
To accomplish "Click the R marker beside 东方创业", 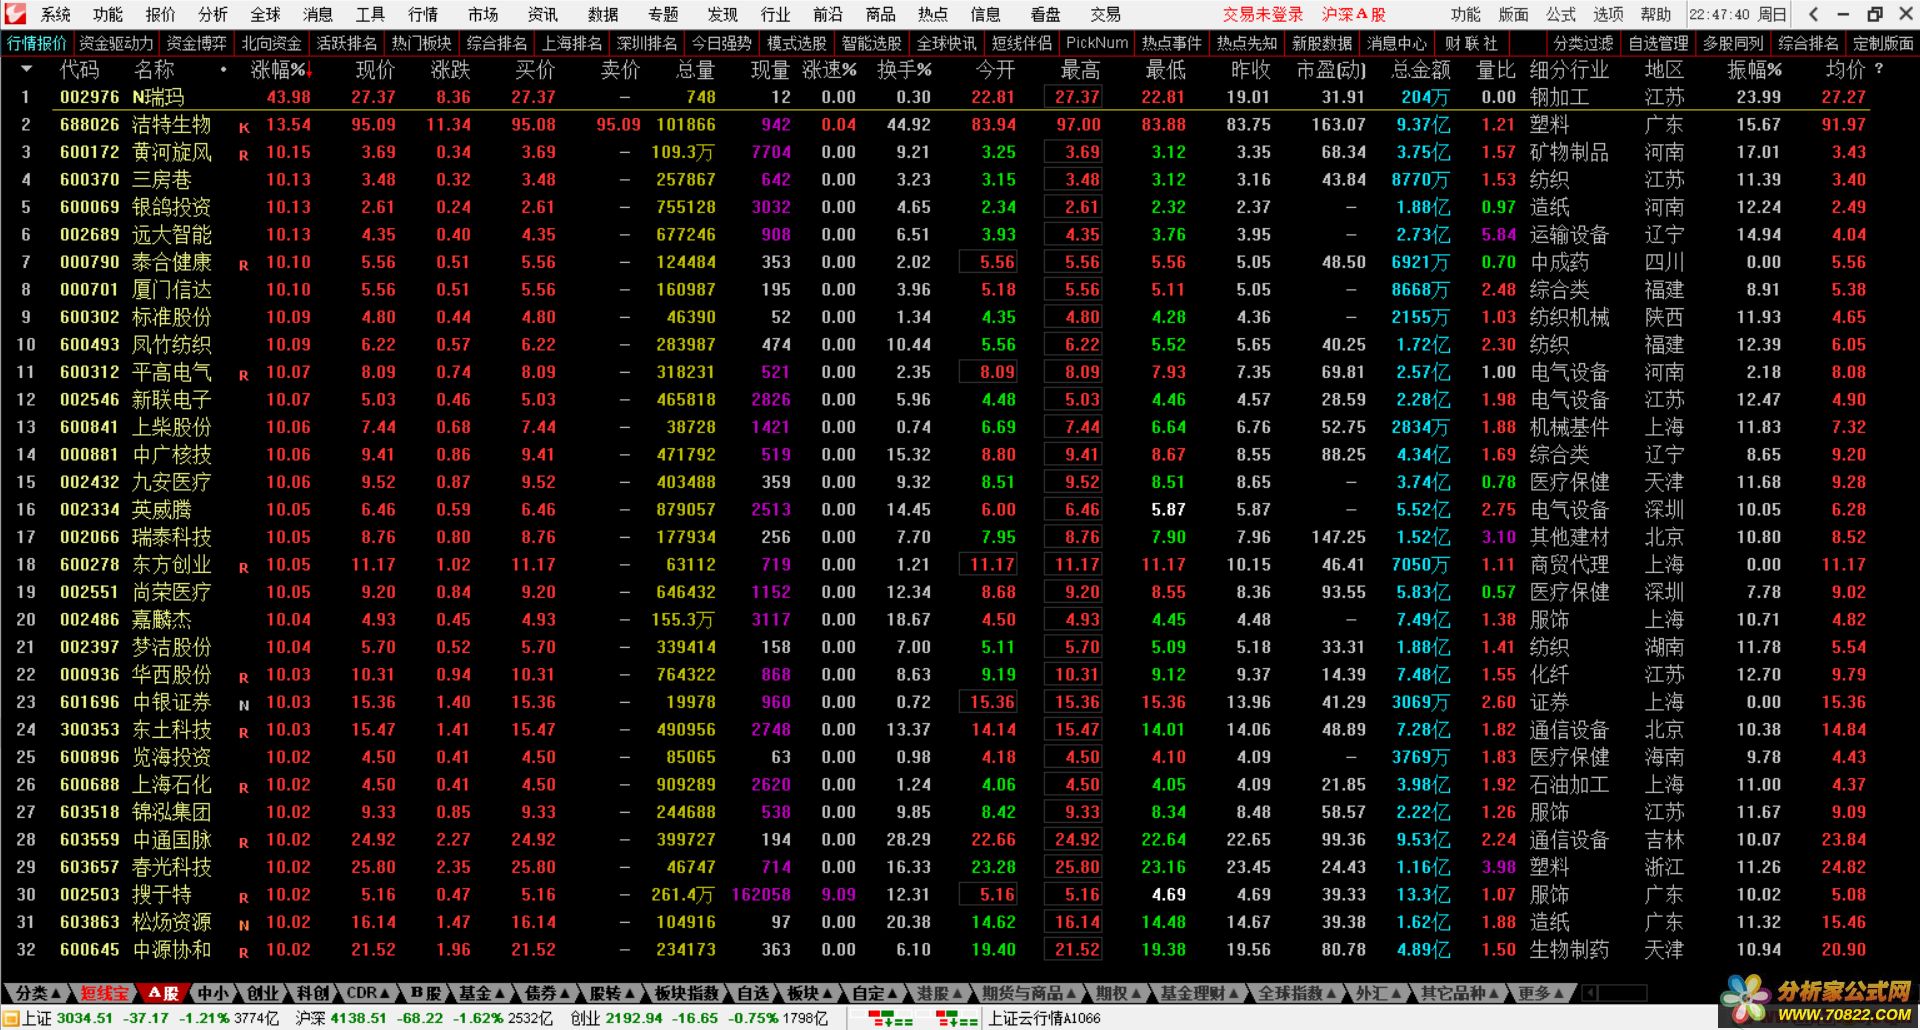I will [x=244, y=568].
